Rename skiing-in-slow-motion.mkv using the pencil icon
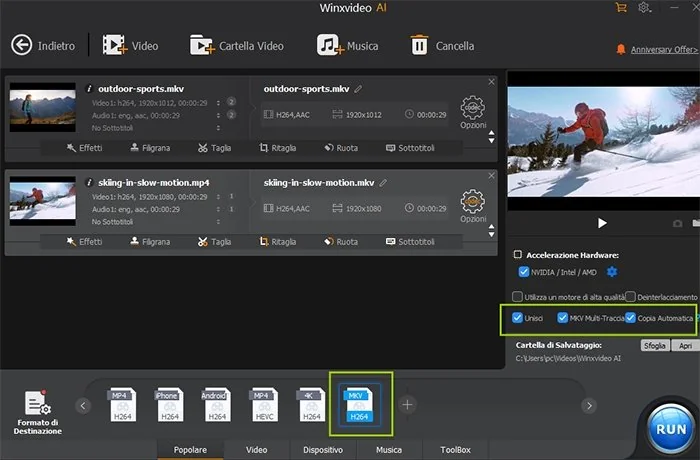The width and height of the screenshot is (700, 460). click(x=385, y=183)
